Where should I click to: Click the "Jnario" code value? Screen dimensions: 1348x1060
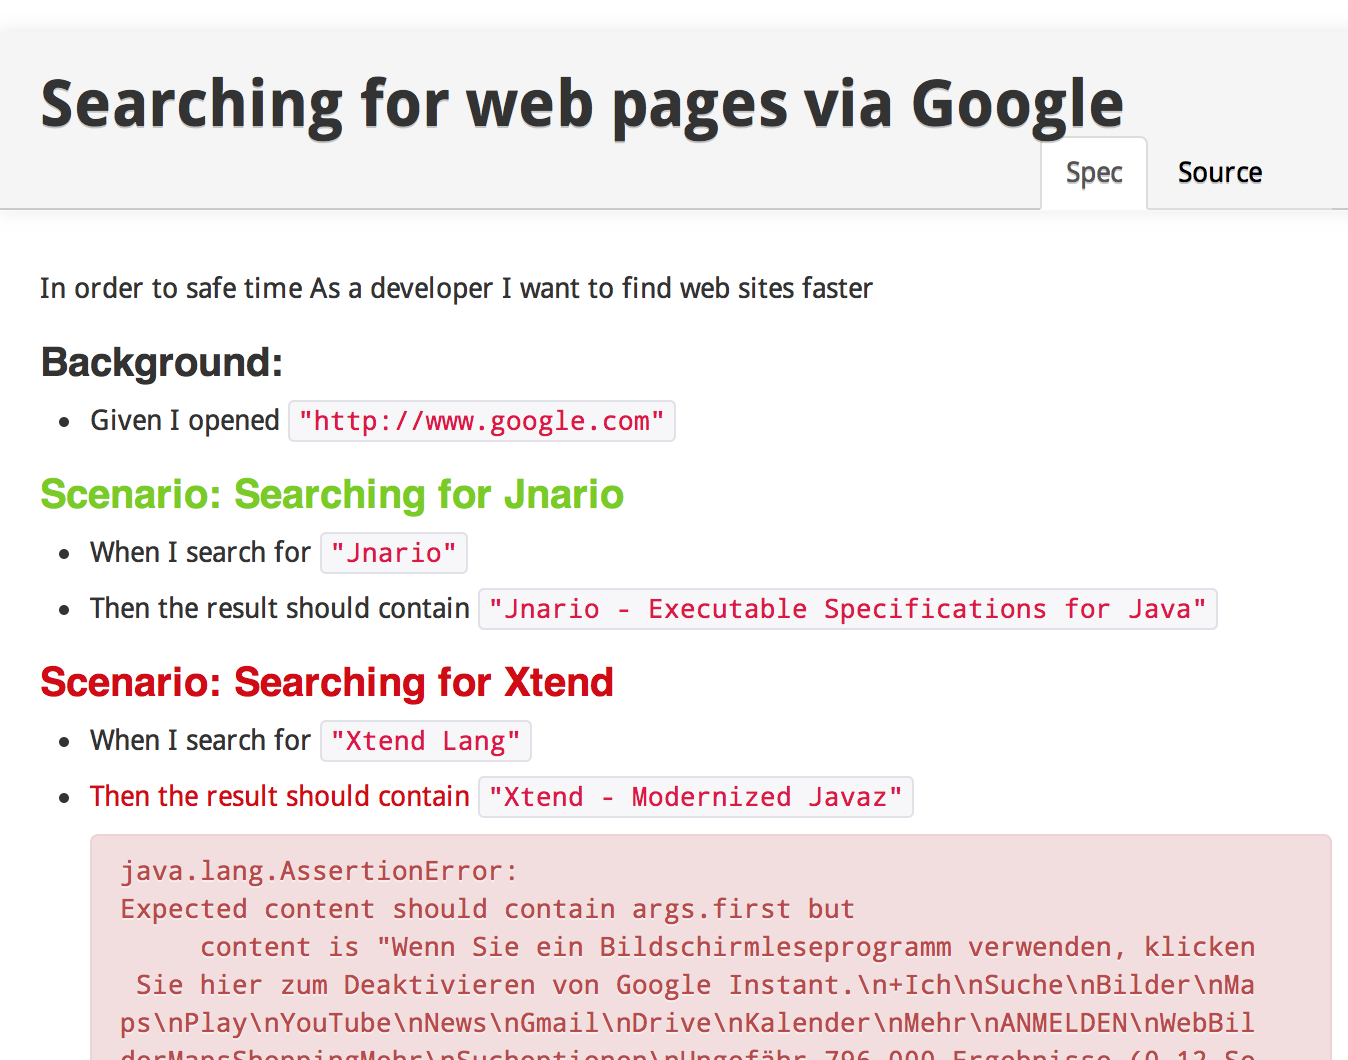click(x=393, y=554)
